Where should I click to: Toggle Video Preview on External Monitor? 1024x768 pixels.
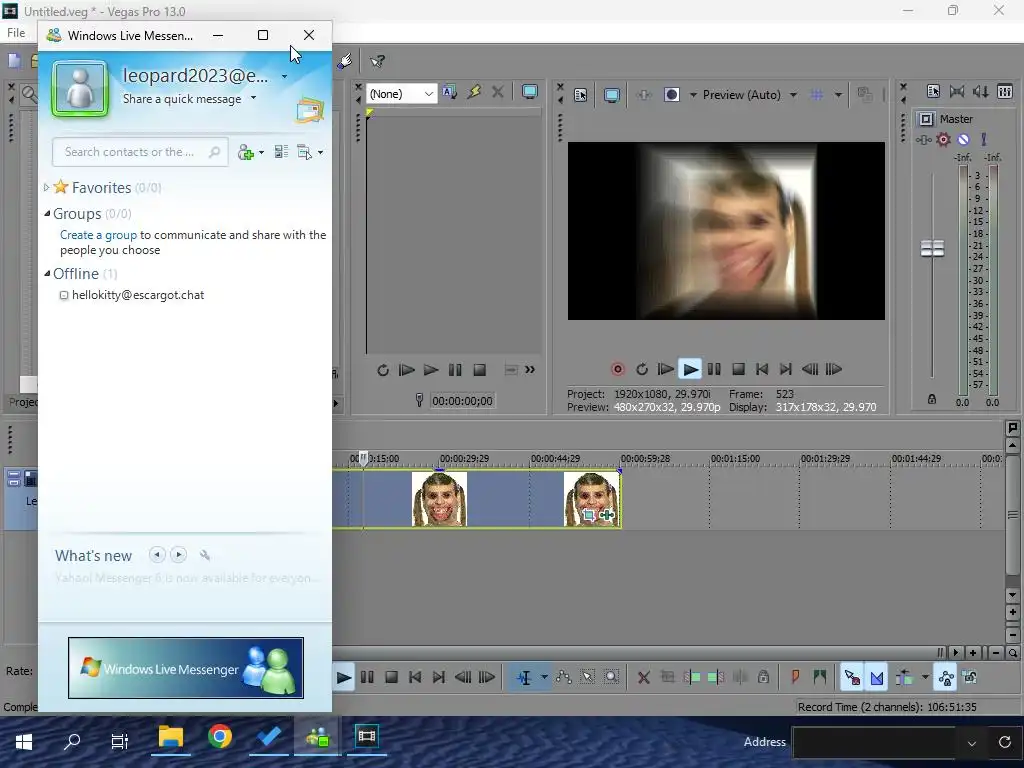pyautogui.click(x=611, y=95)
